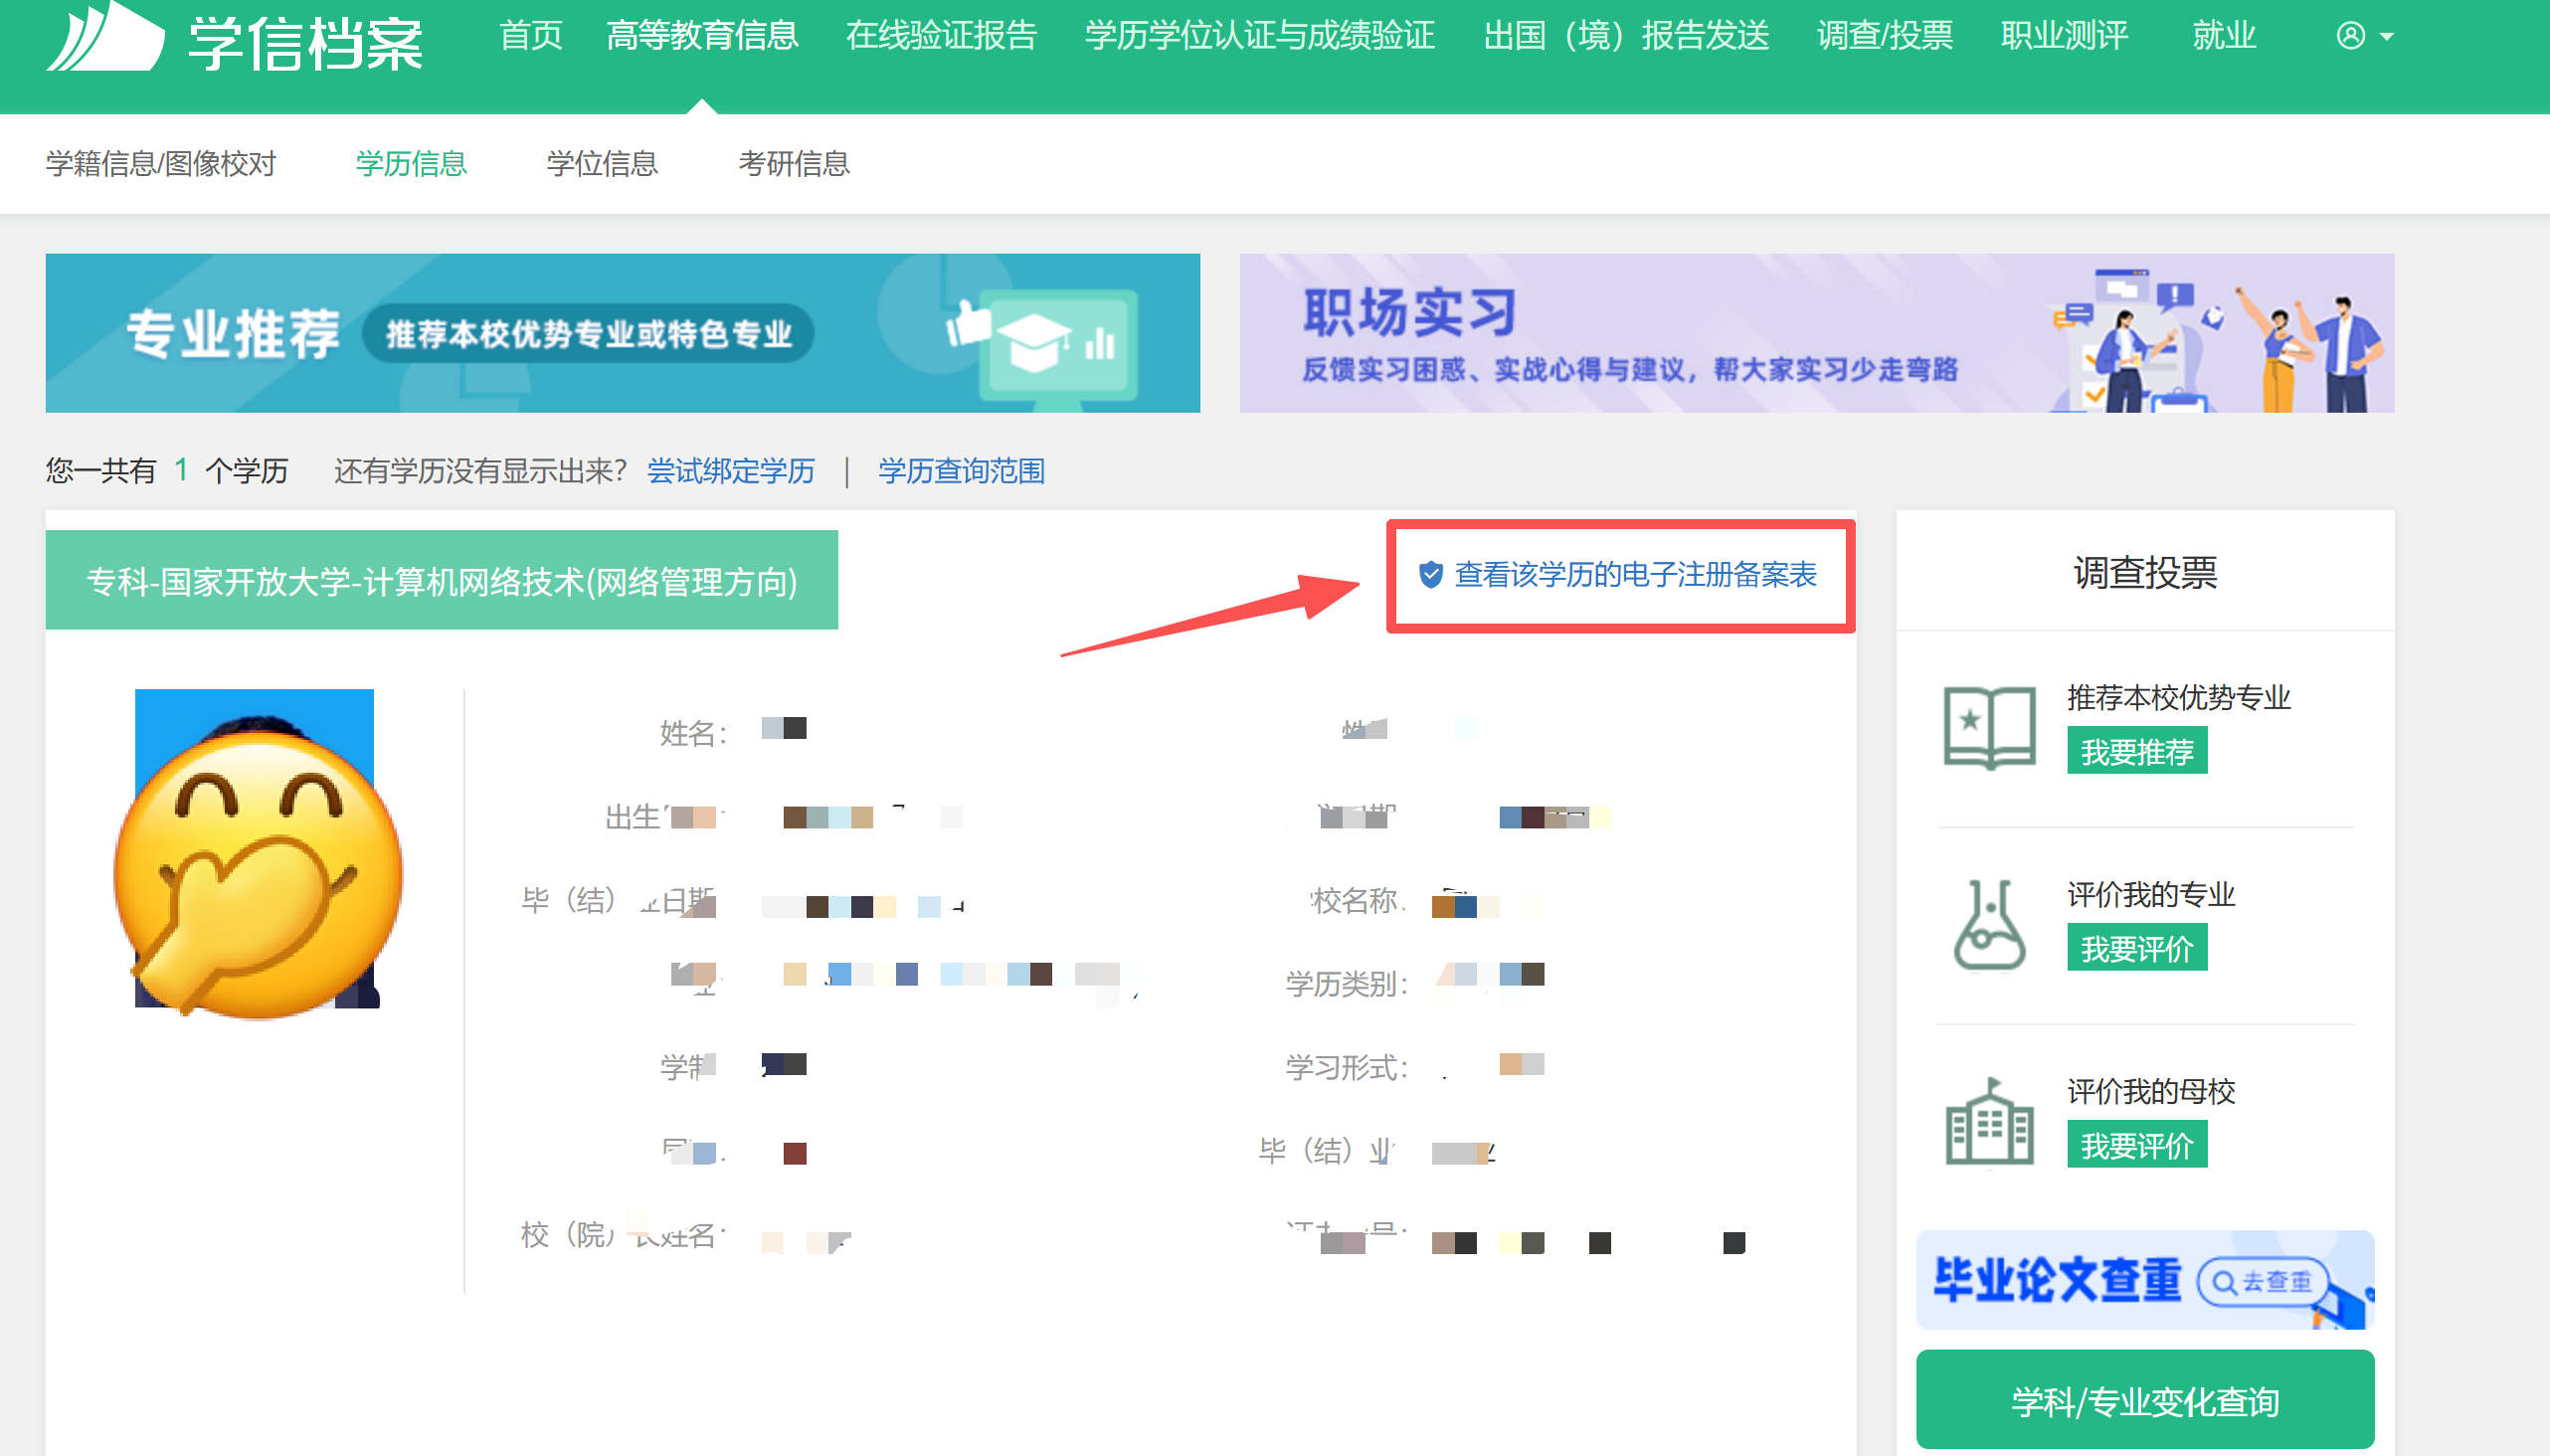The image size is (2550, 1456).
Task: Click the 学历类别 field label
Action: pyautogui.click(x=1347, y=984)
